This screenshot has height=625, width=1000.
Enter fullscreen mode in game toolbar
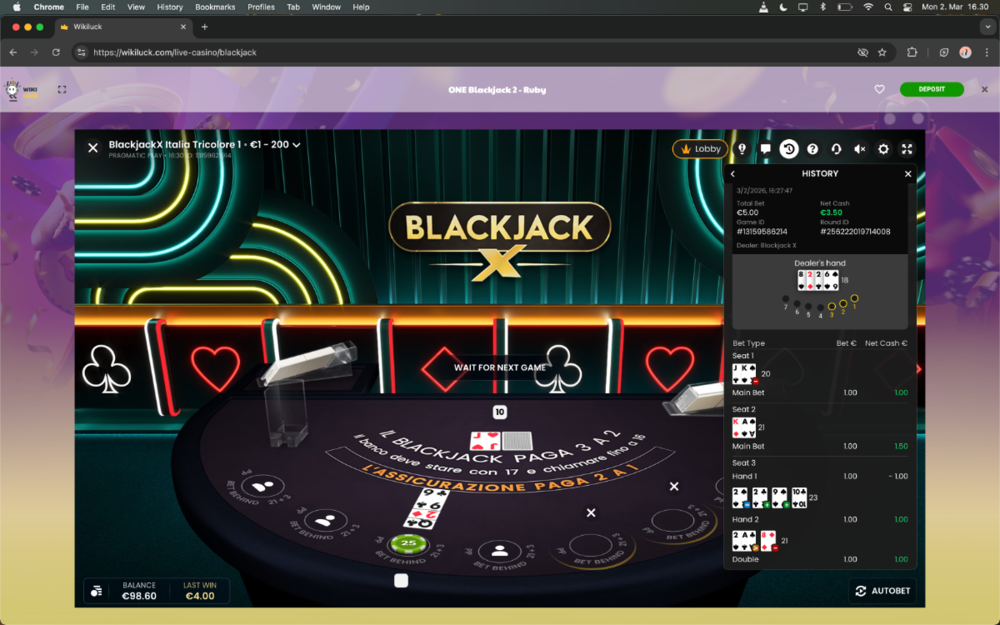[907, 149]
